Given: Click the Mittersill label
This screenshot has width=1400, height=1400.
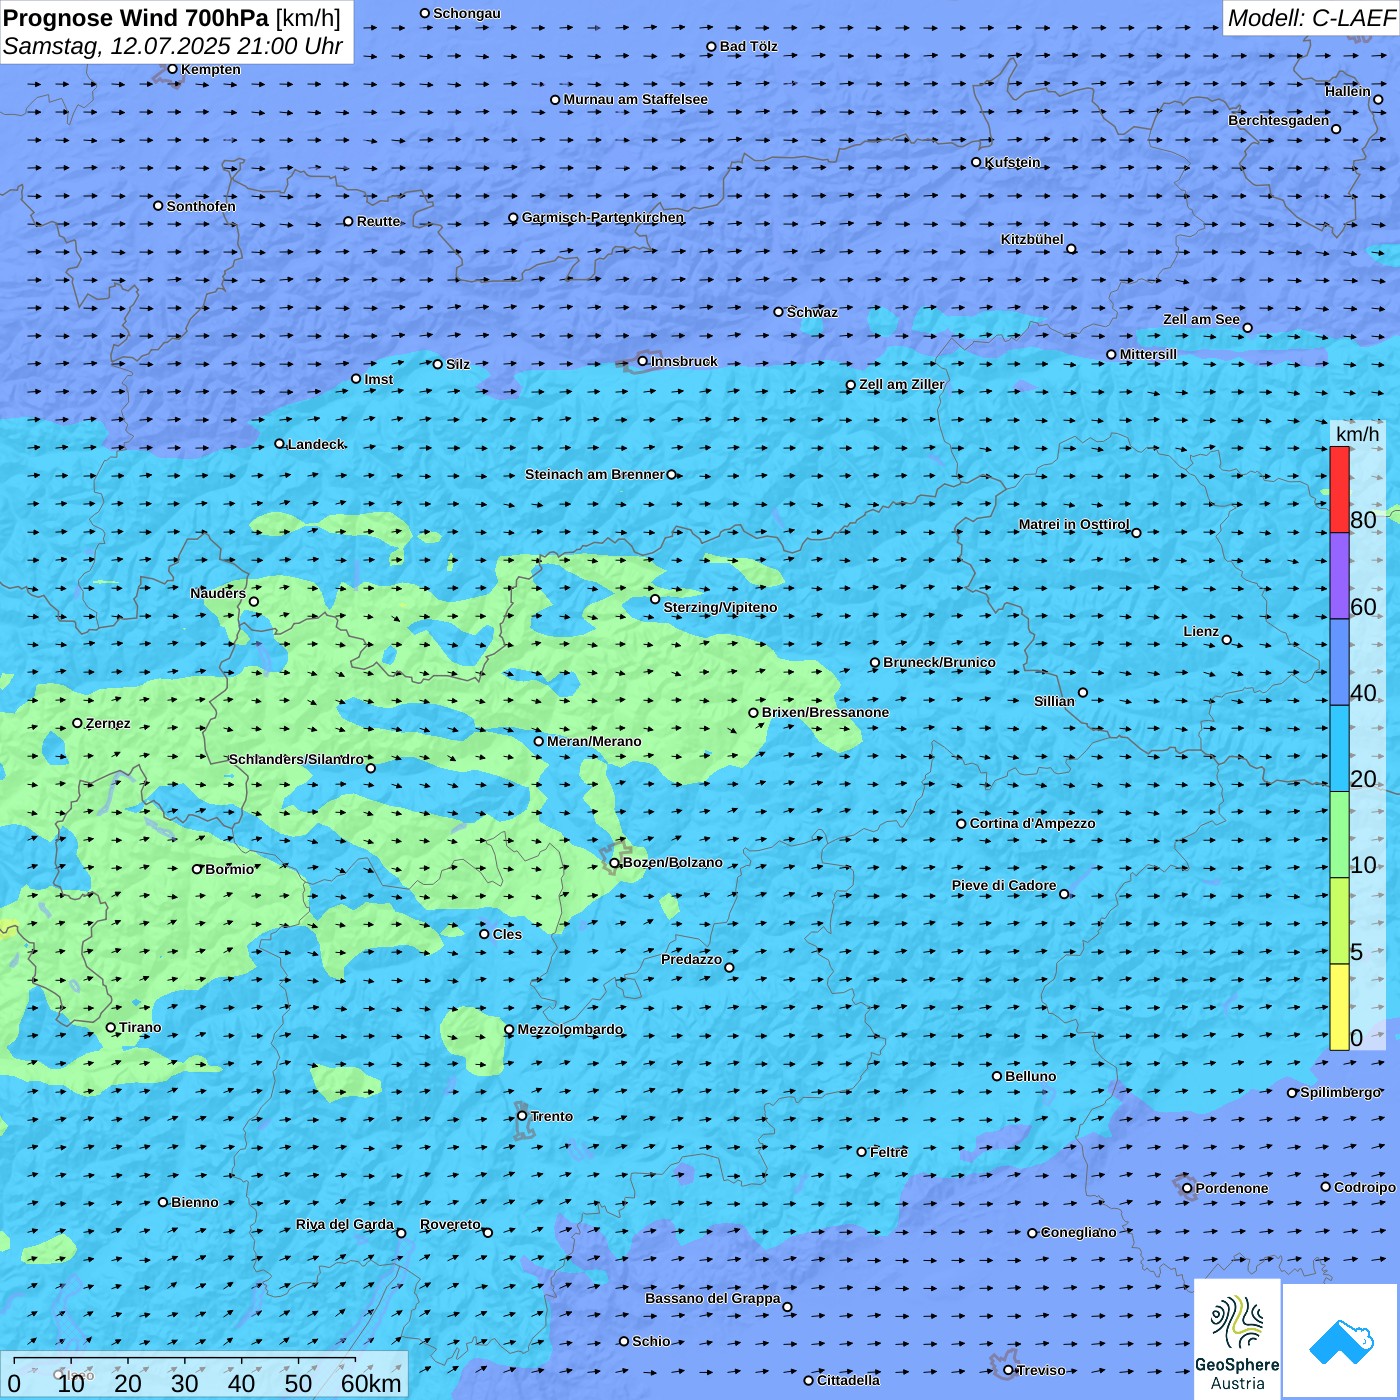Looking at the screenshot, I should (x=1148, y=354).
